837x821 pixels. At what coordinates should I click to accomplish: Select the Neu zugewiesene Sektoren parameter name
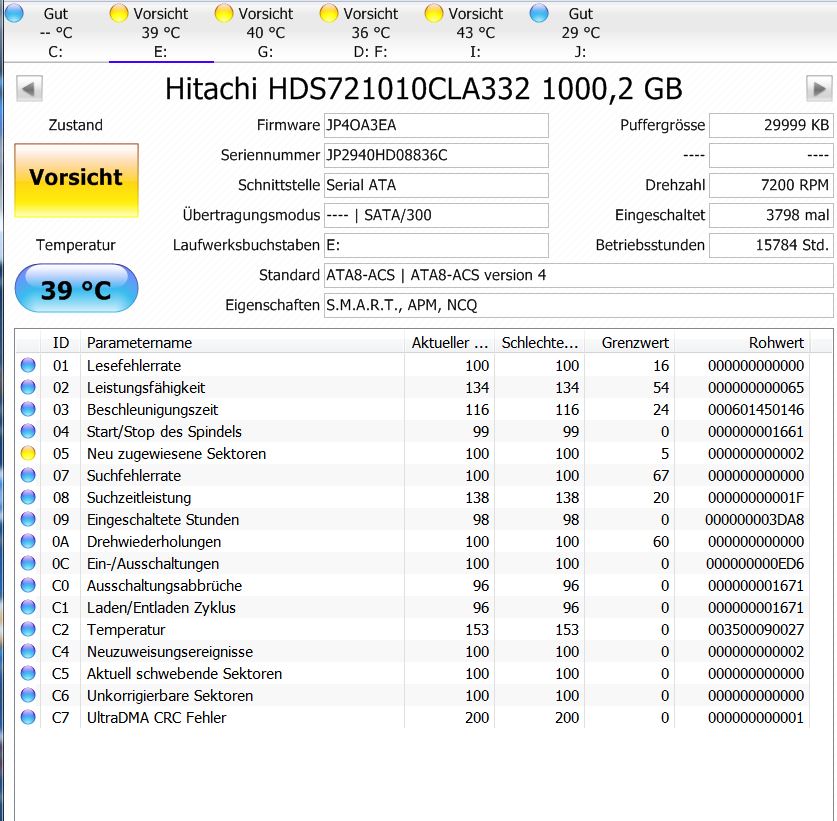point(176,454)
